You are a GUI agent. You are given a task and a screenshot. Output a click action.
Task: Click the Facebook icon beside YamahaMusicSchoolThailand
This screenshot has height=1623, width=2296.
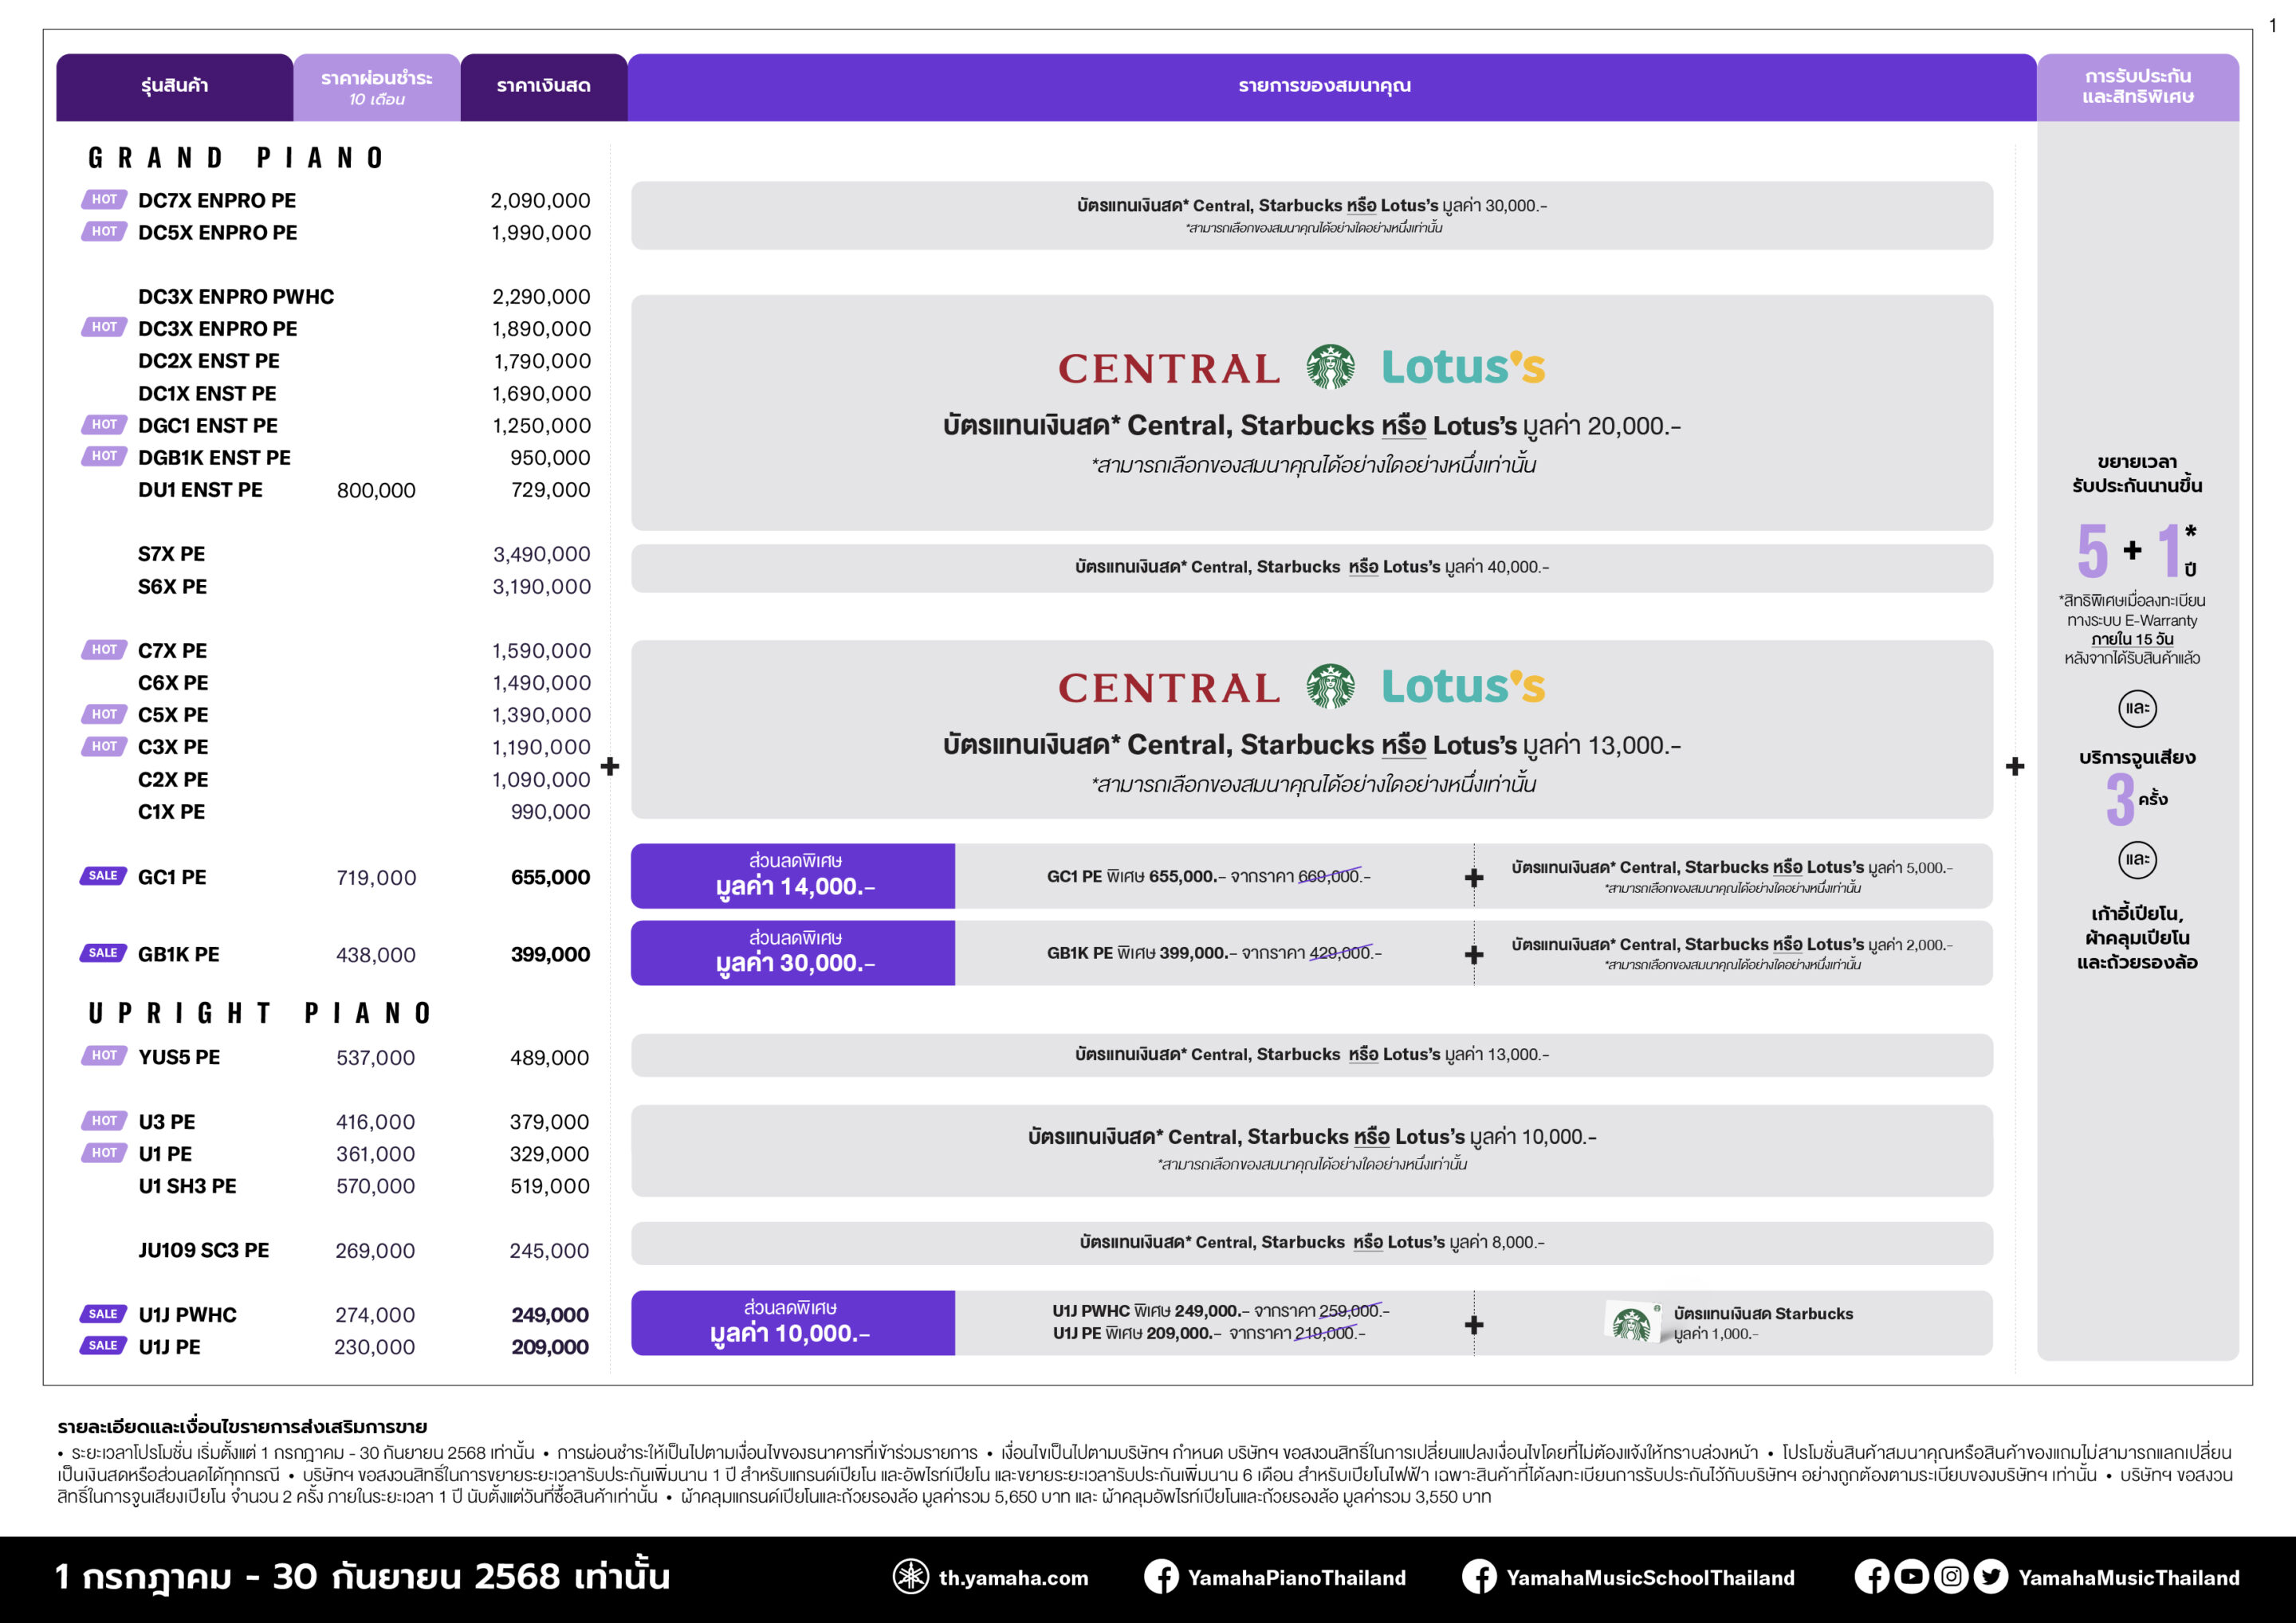tap(1479, 1577)
